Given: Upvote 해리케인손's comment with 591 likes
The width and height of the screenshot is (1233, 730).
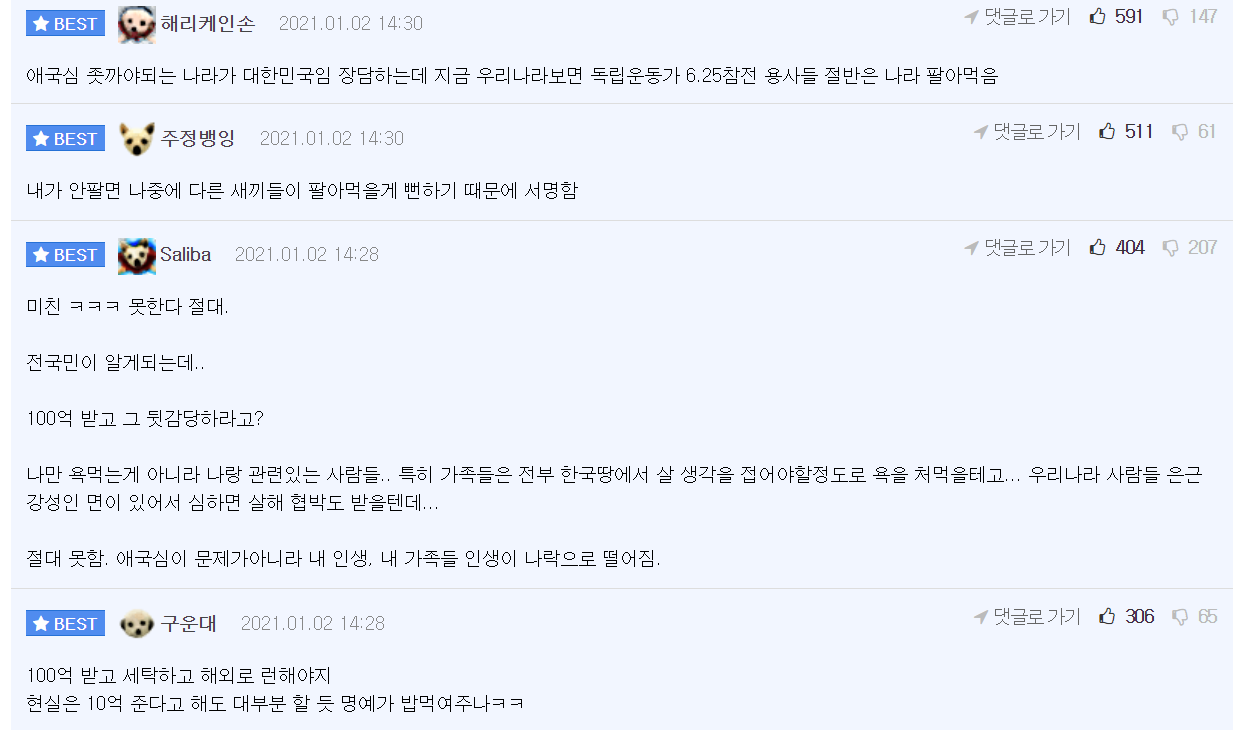Looking at the screenshot, I should [x=1098, y=17].
